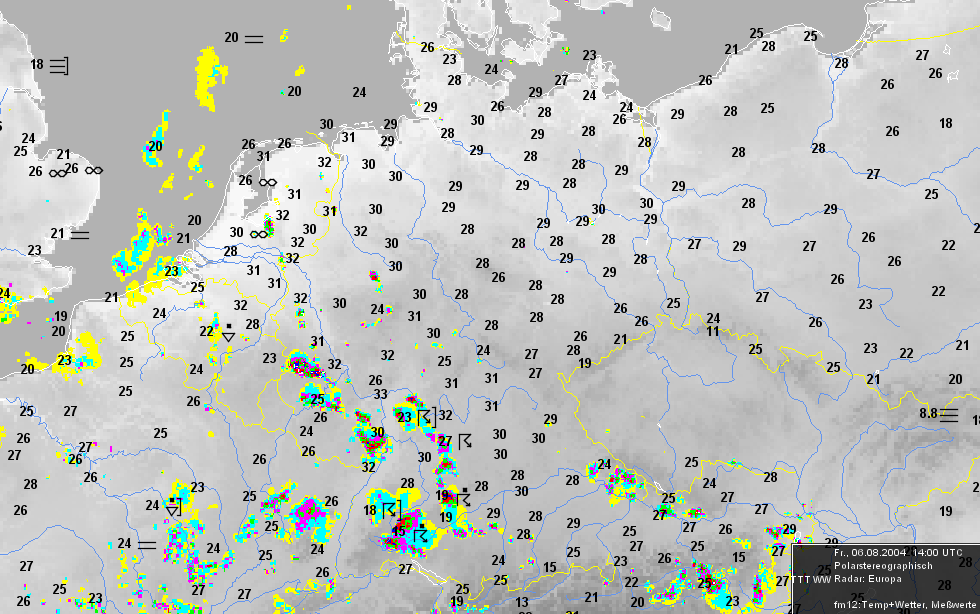
Task: Select the haze symbol beside the 30 reading
Action: coord(259,234)
